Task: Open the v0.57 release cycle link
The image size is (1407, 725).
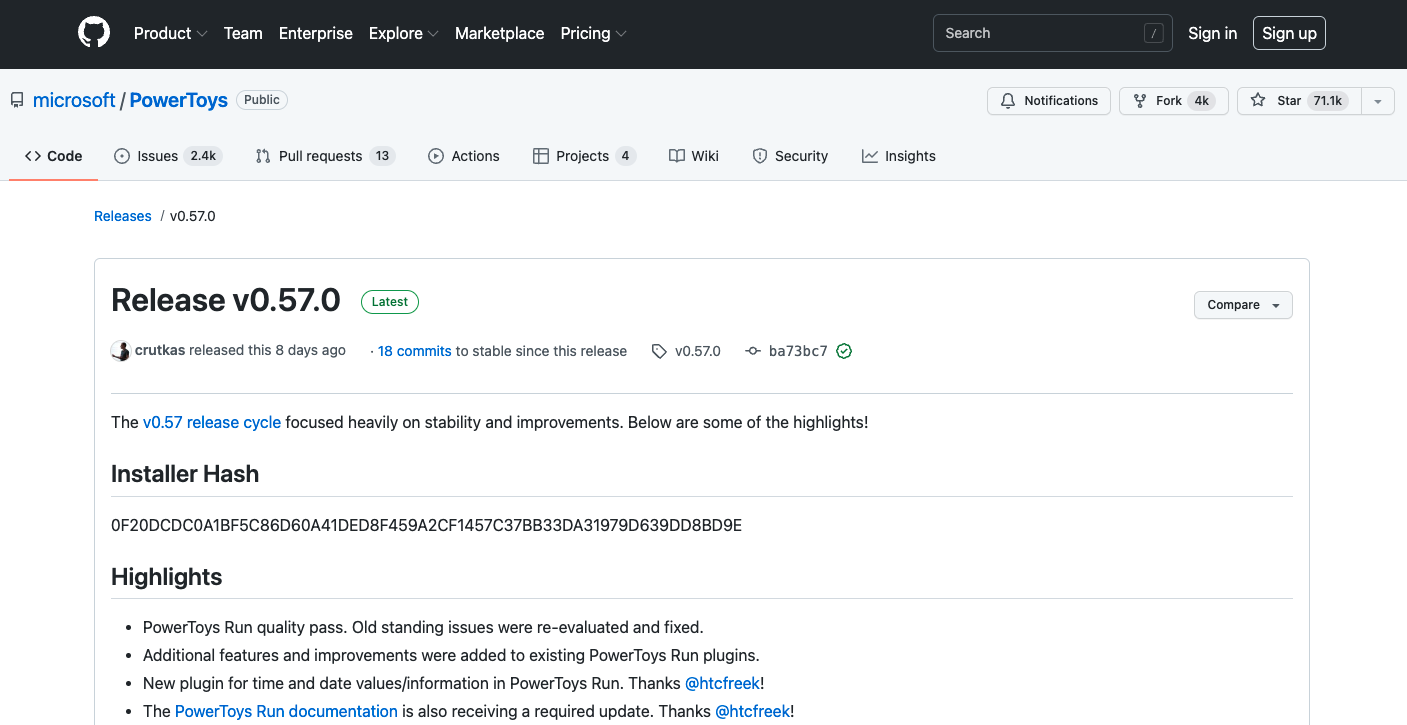Action: [x=212, y=422]
